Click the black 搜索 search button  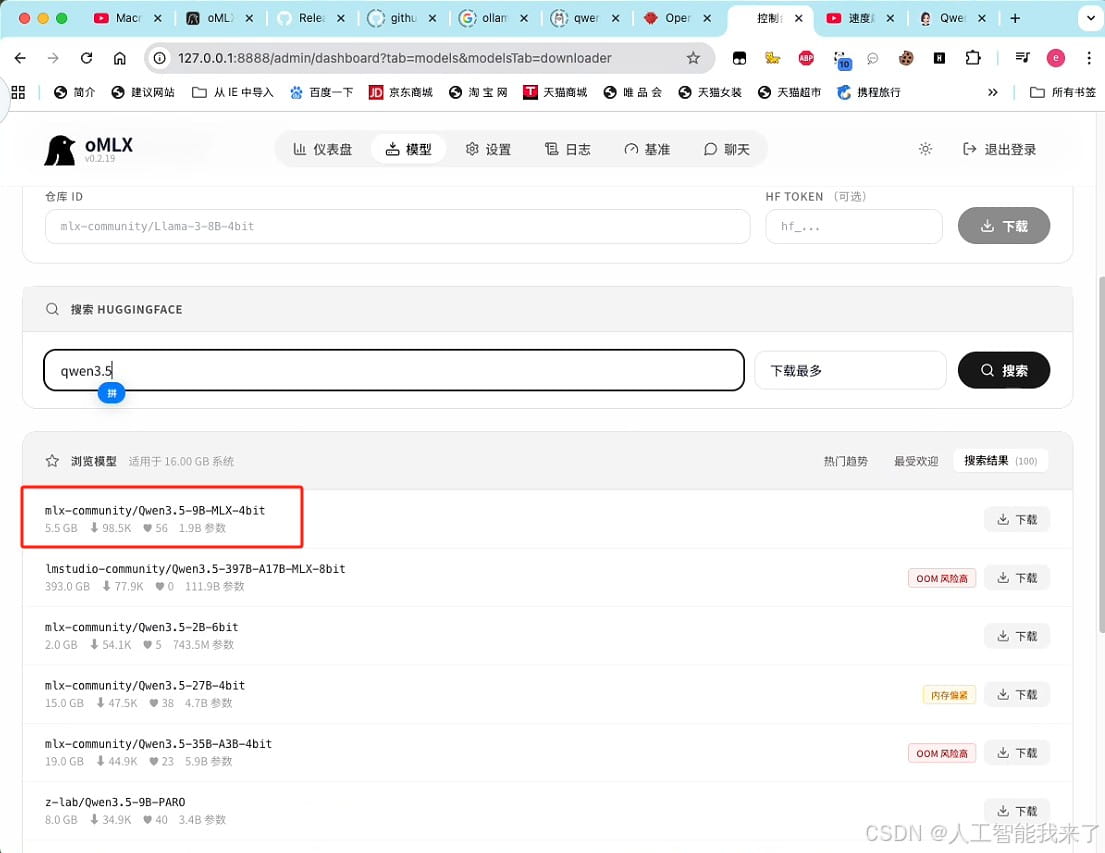(x=1004, y=370)
